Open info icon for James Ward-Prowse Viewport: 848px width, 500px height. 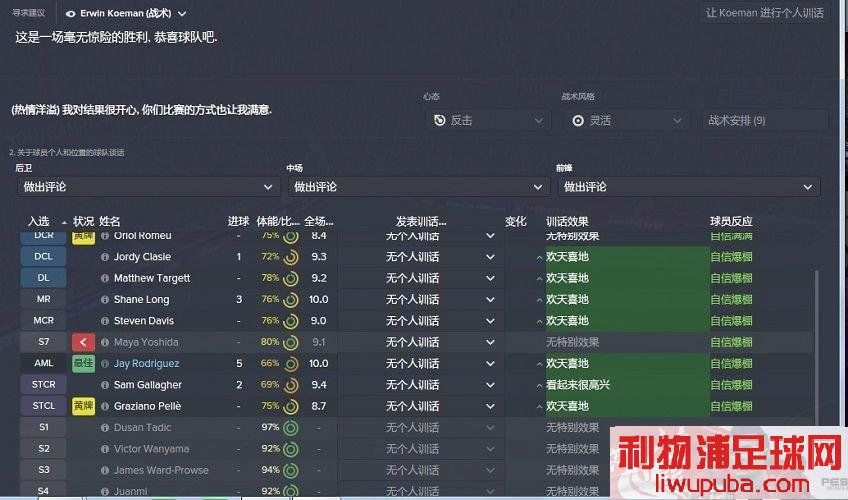[x=105, y=470]
